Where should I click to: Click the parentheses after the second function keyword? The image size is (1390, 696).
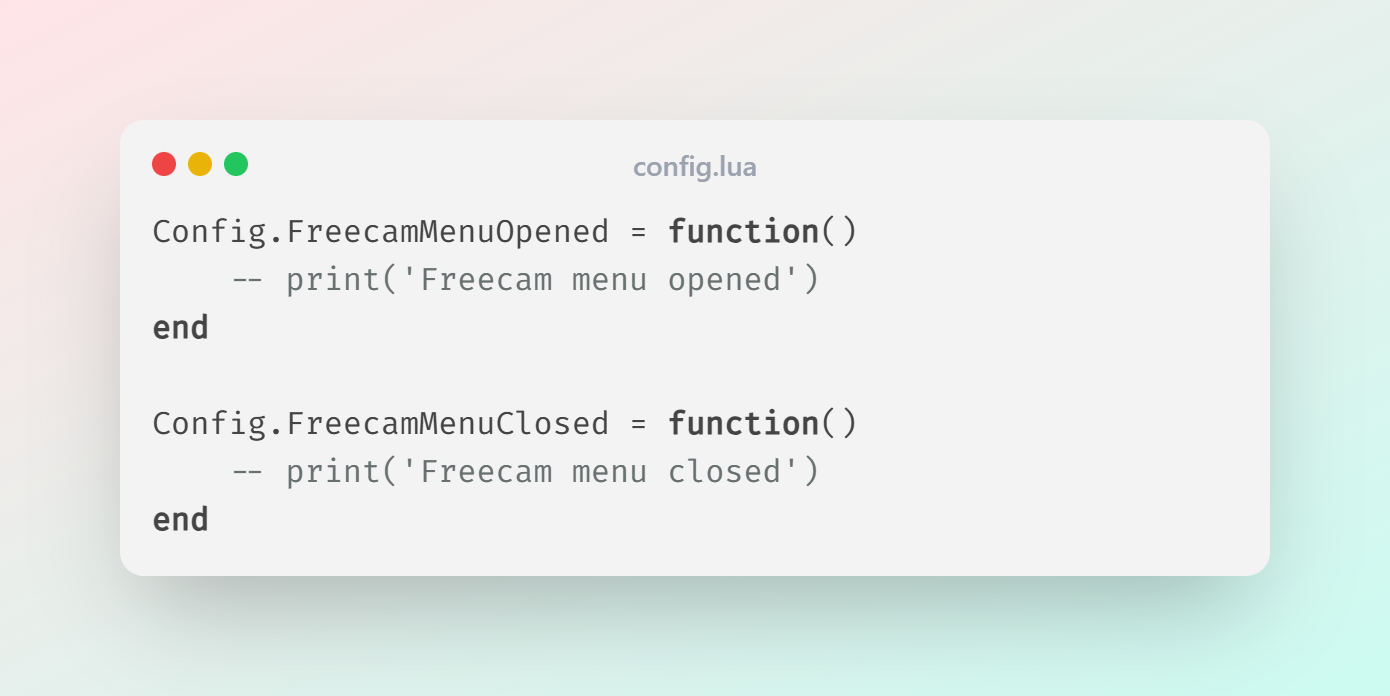click(x=839, y=424)
